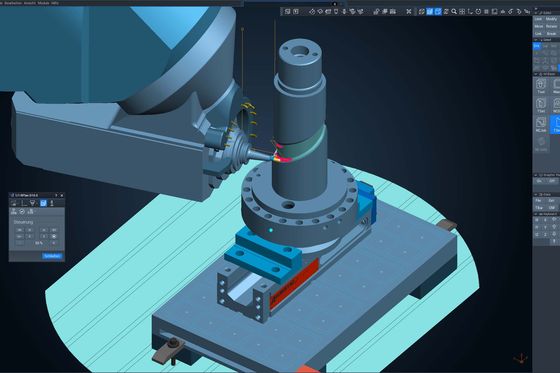The image size is (560, 373).
Task: Click the Break button in the right panel
Action: point(551,34)
